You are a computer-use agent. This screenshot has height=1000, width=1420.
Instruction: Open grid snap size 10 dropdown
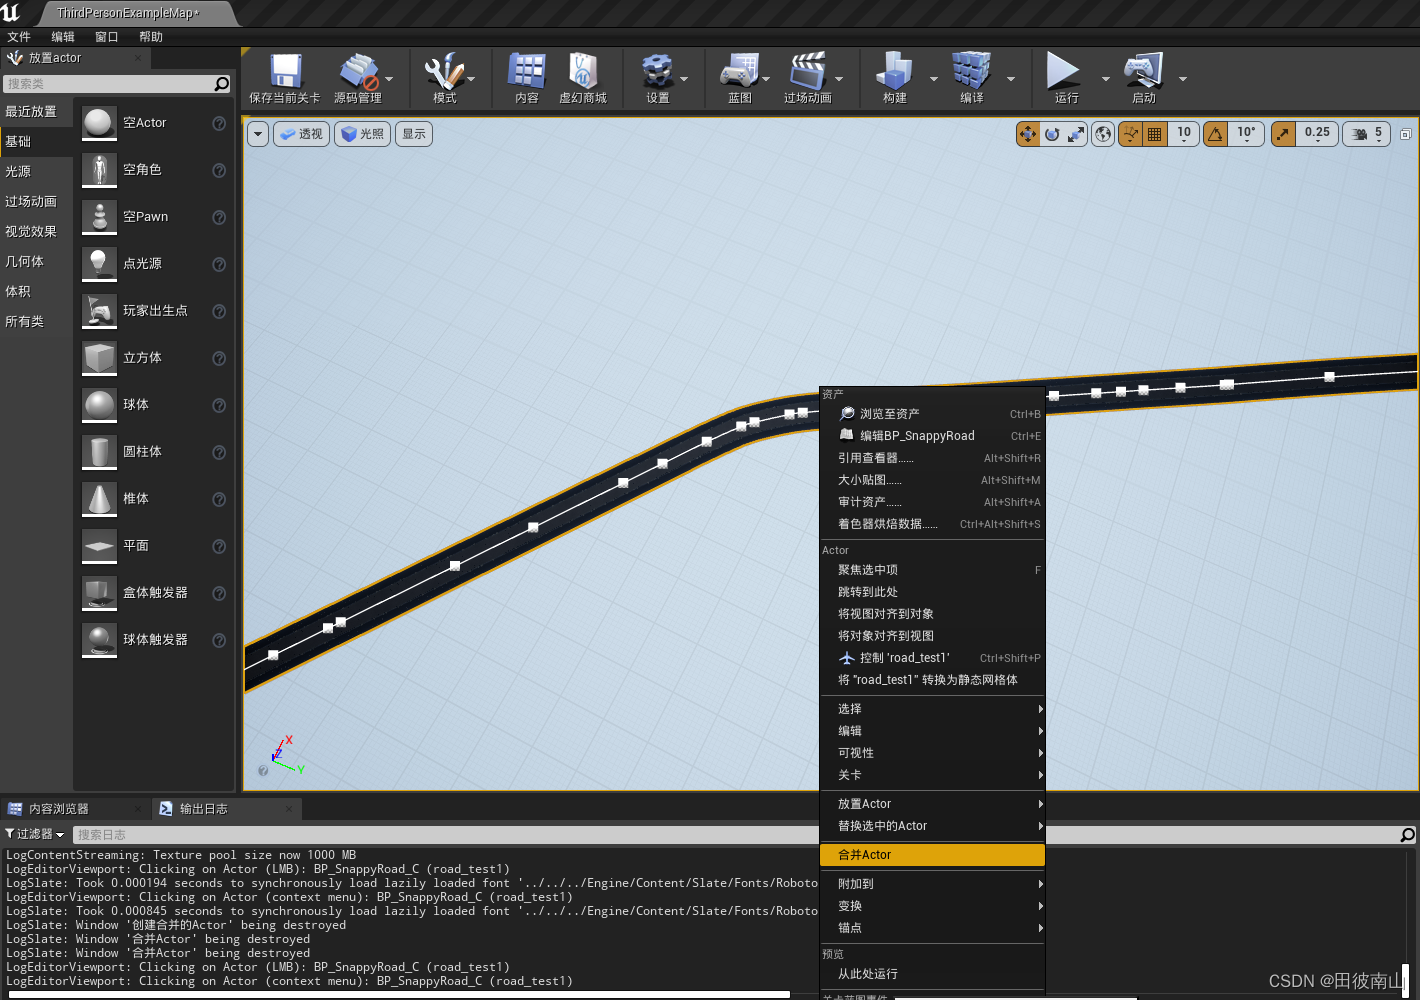pos(1184,134)
